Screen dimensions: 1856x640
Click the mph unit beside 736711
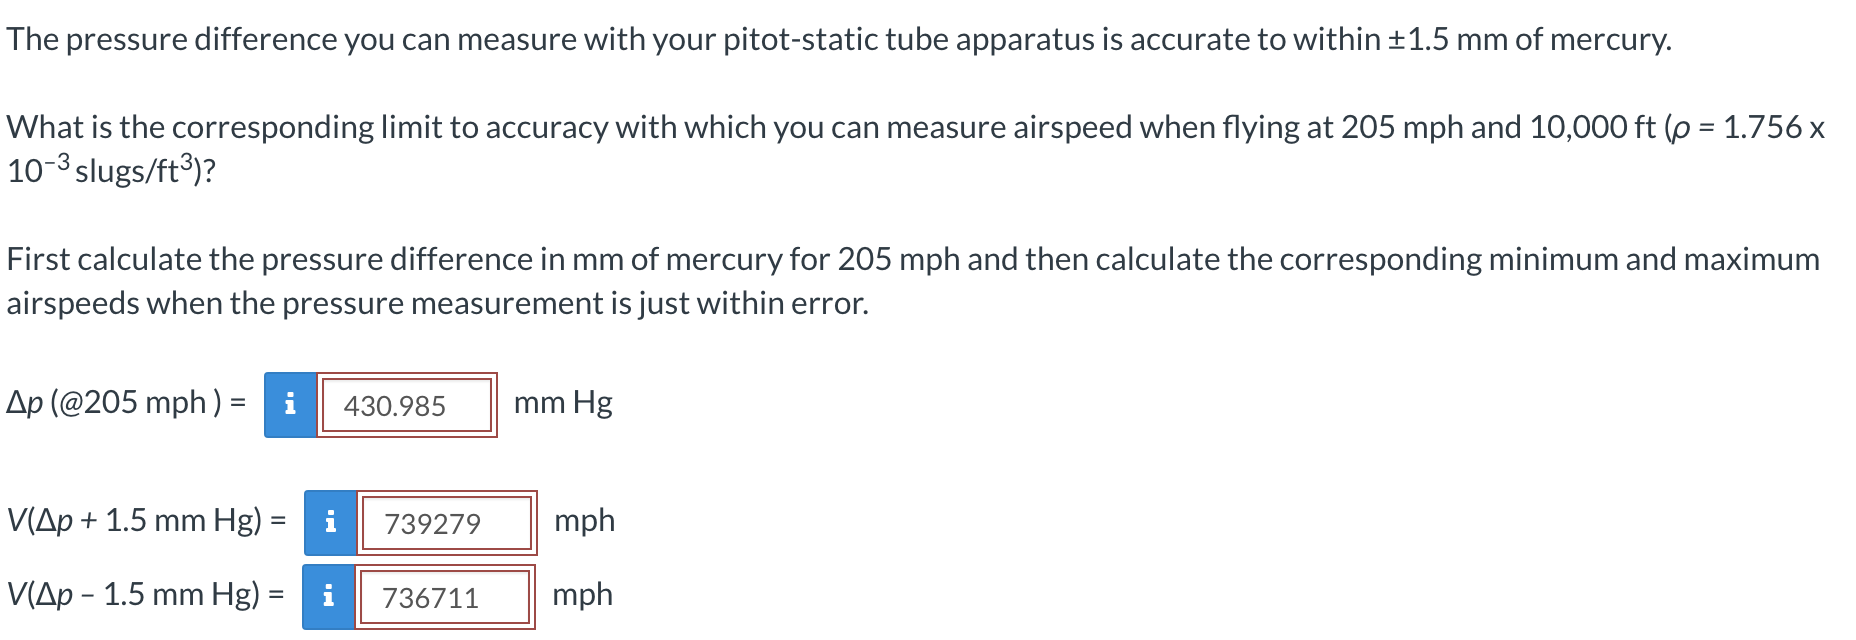pyautogui.click(x=585, y=593)
